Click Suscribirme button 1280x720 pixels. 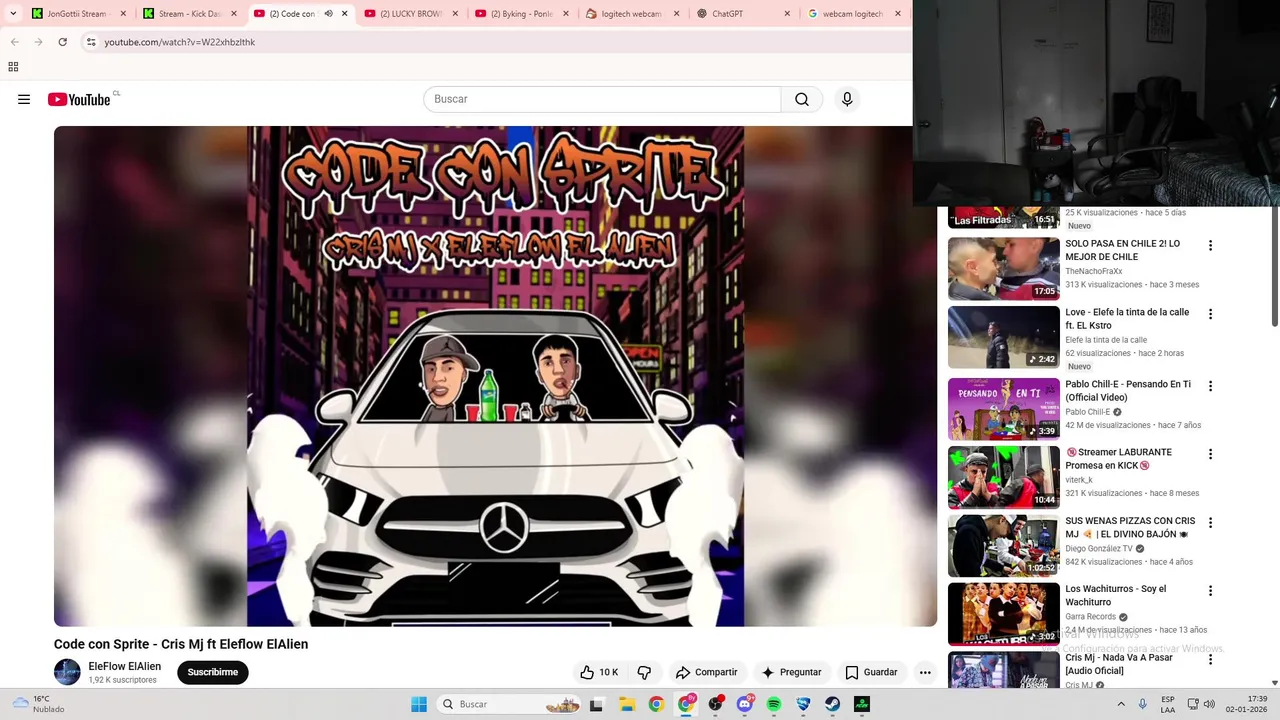(213, 672)
